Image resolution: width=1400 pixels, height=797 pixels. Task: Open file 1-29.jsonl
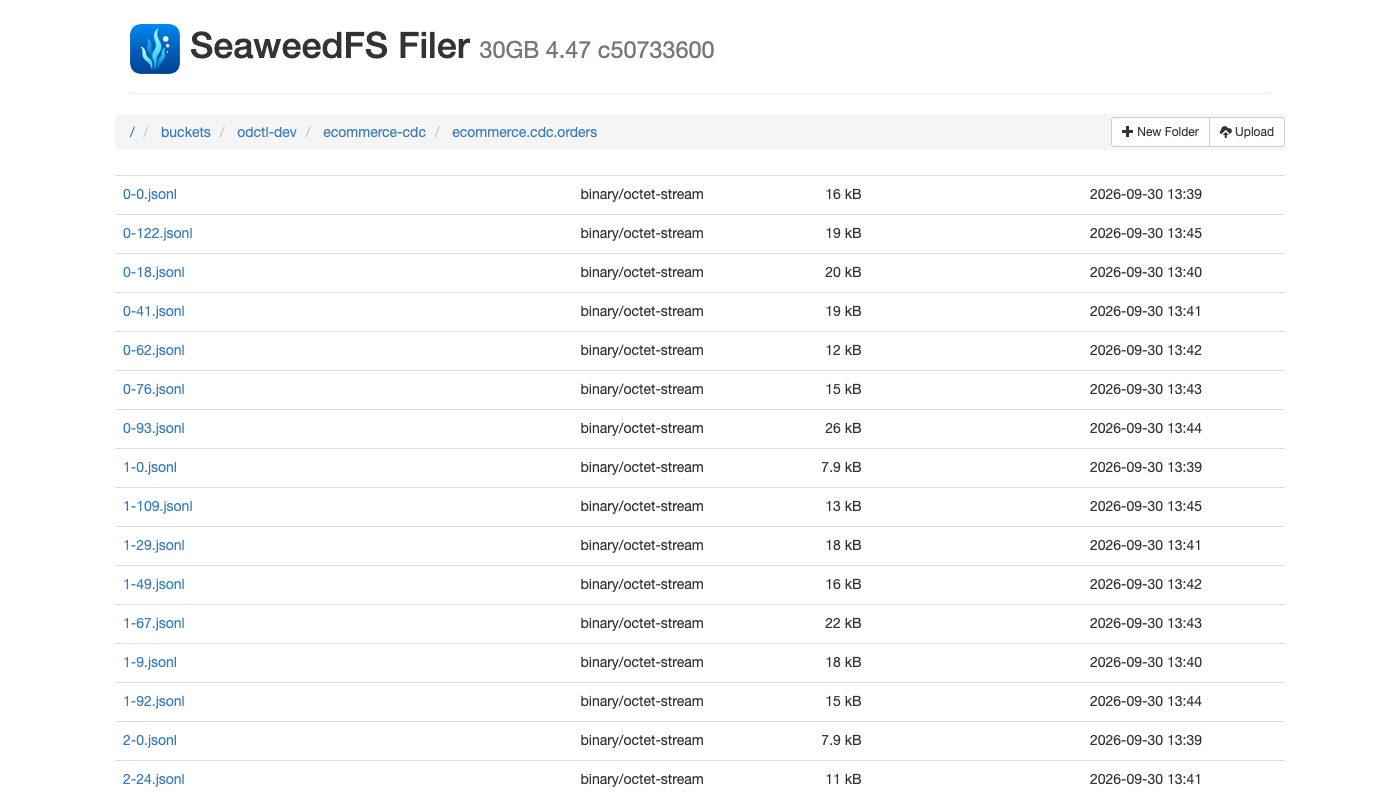pyautogui.click(x=154, y=545)
